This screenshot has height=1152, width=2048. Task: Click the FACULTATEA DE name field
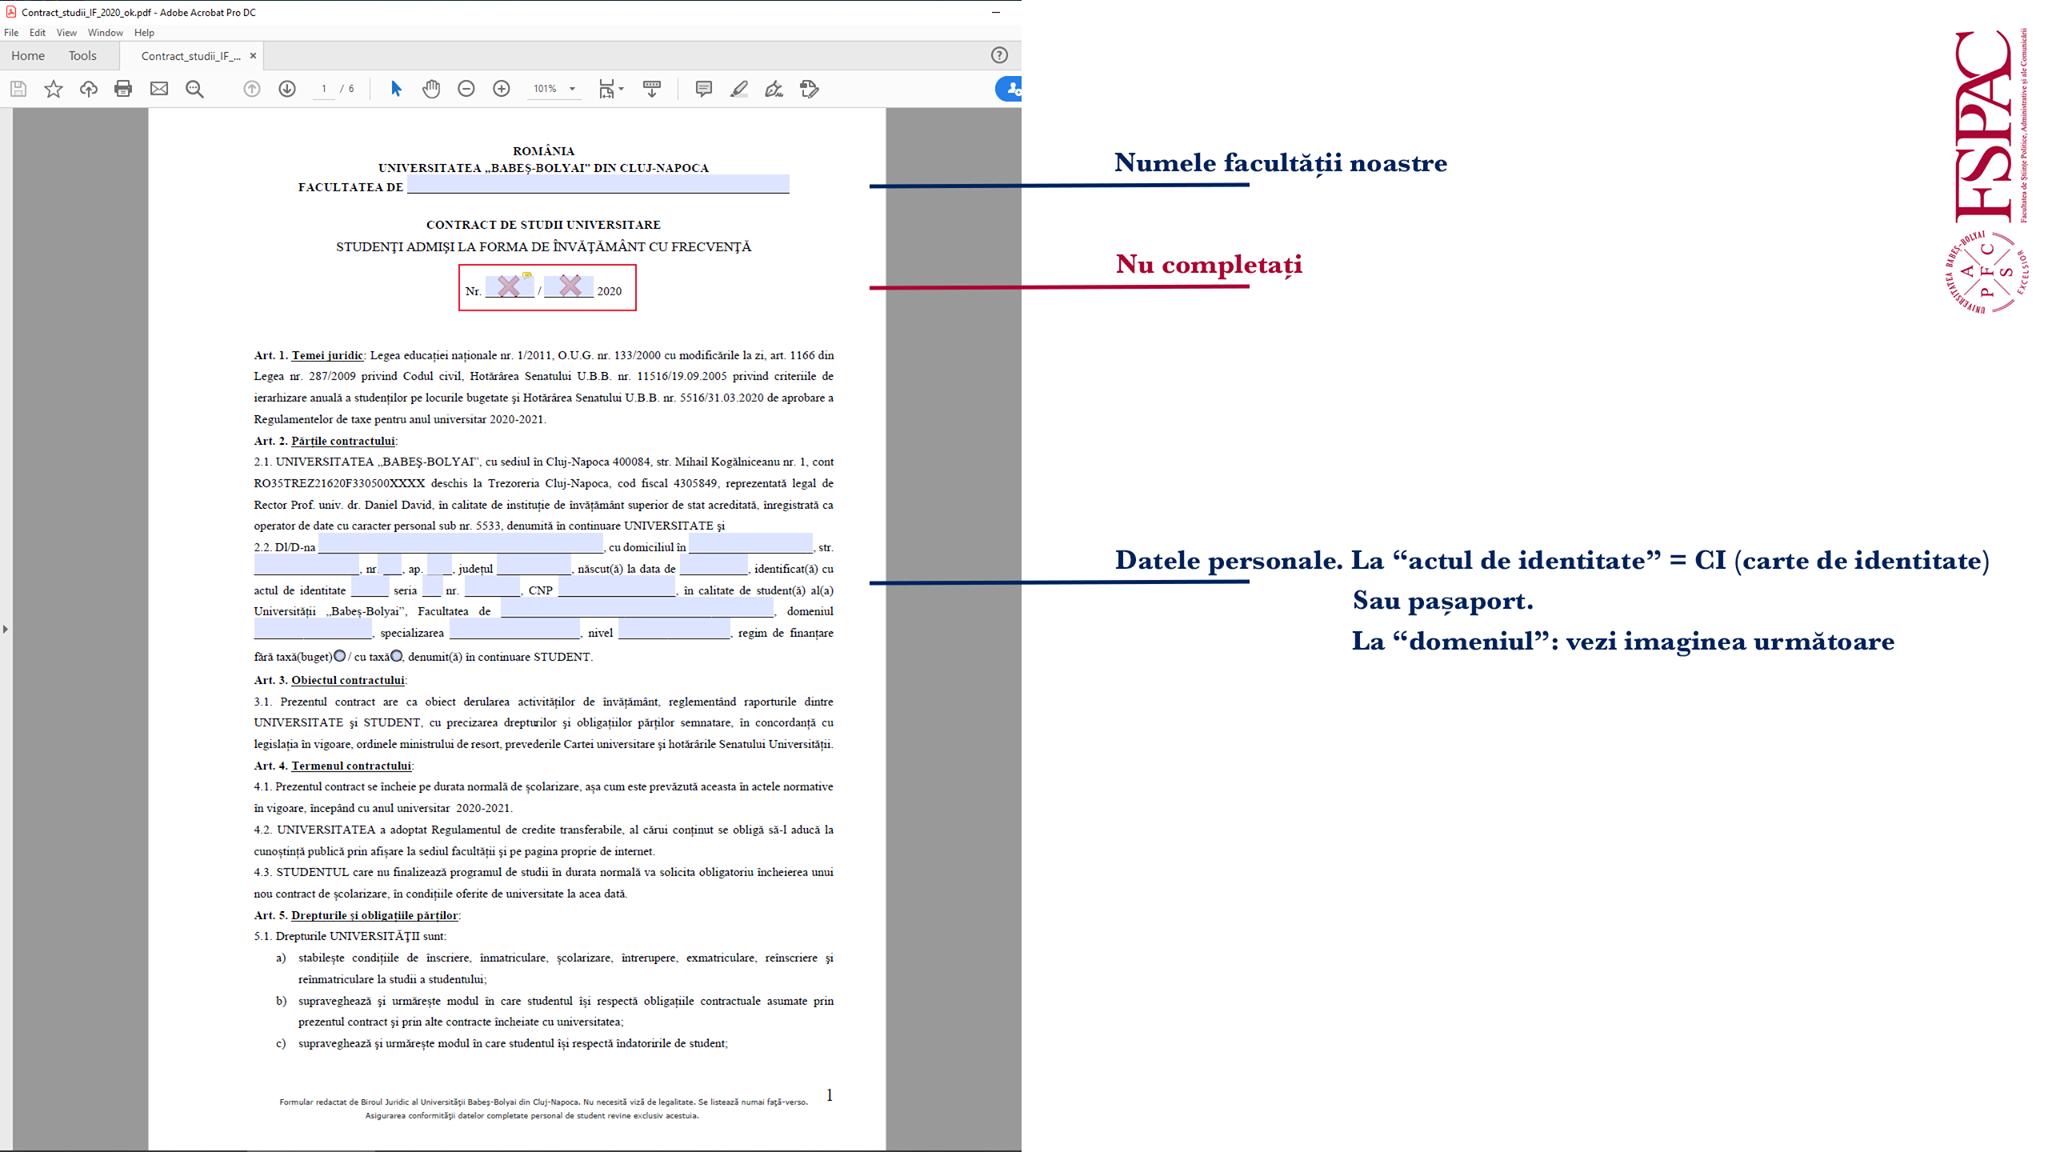[x=598, y=184]
